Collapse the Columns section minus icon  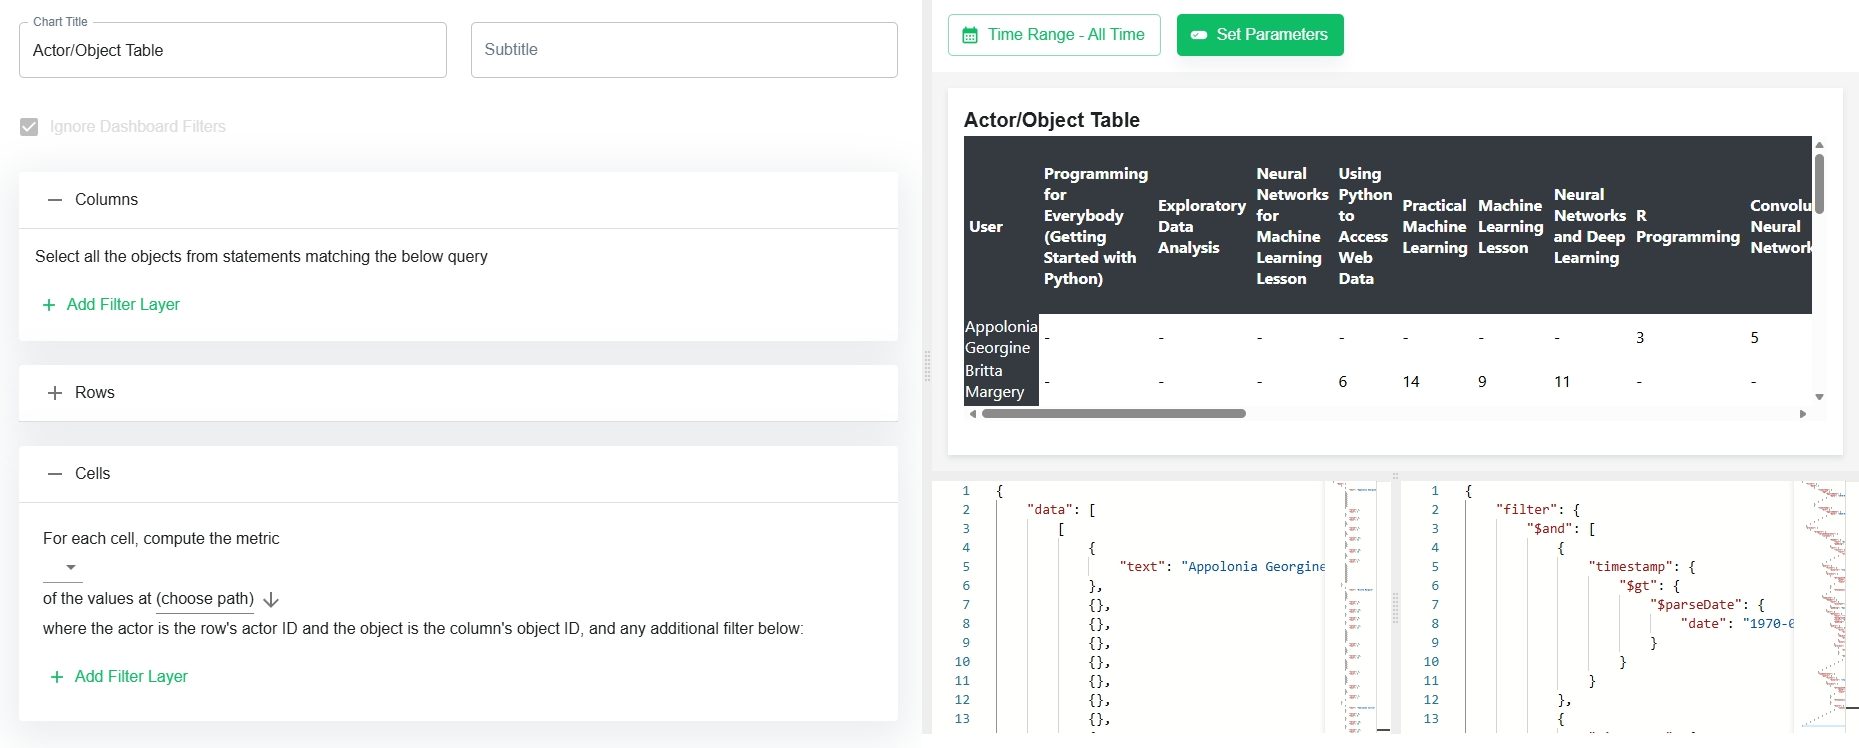(55, 200)
